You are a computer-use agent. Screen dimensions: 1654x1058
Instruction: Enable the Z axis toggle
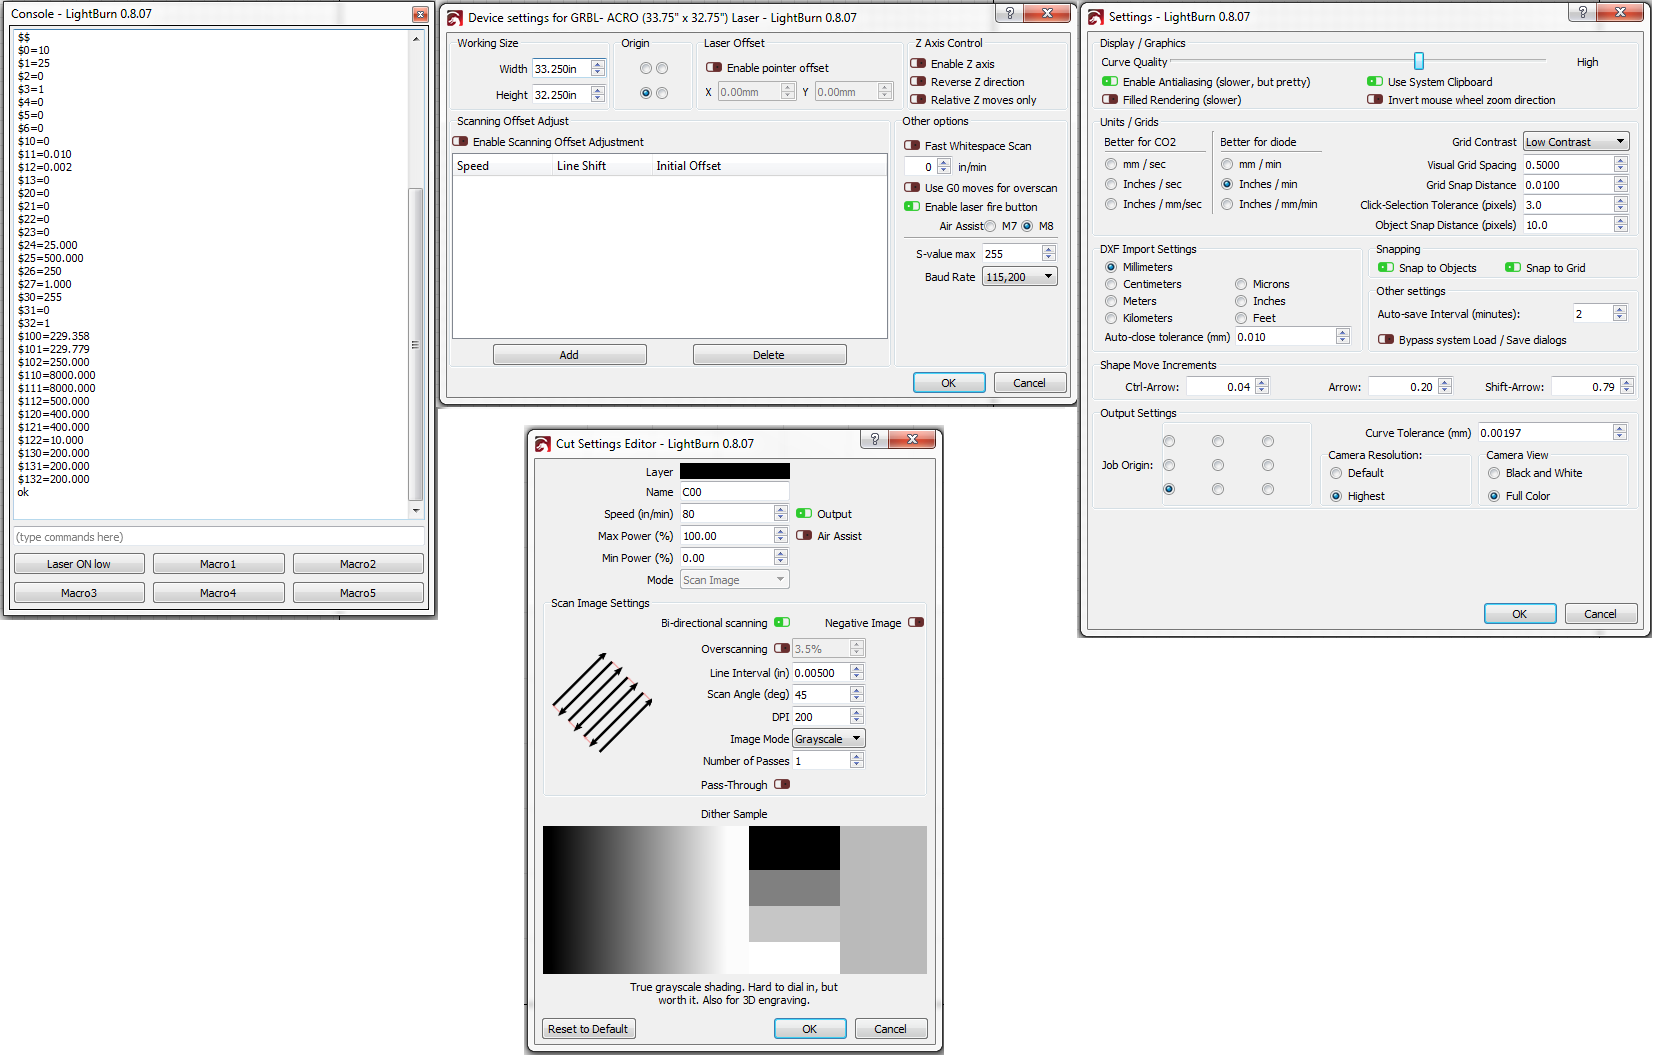click(917, 64)
